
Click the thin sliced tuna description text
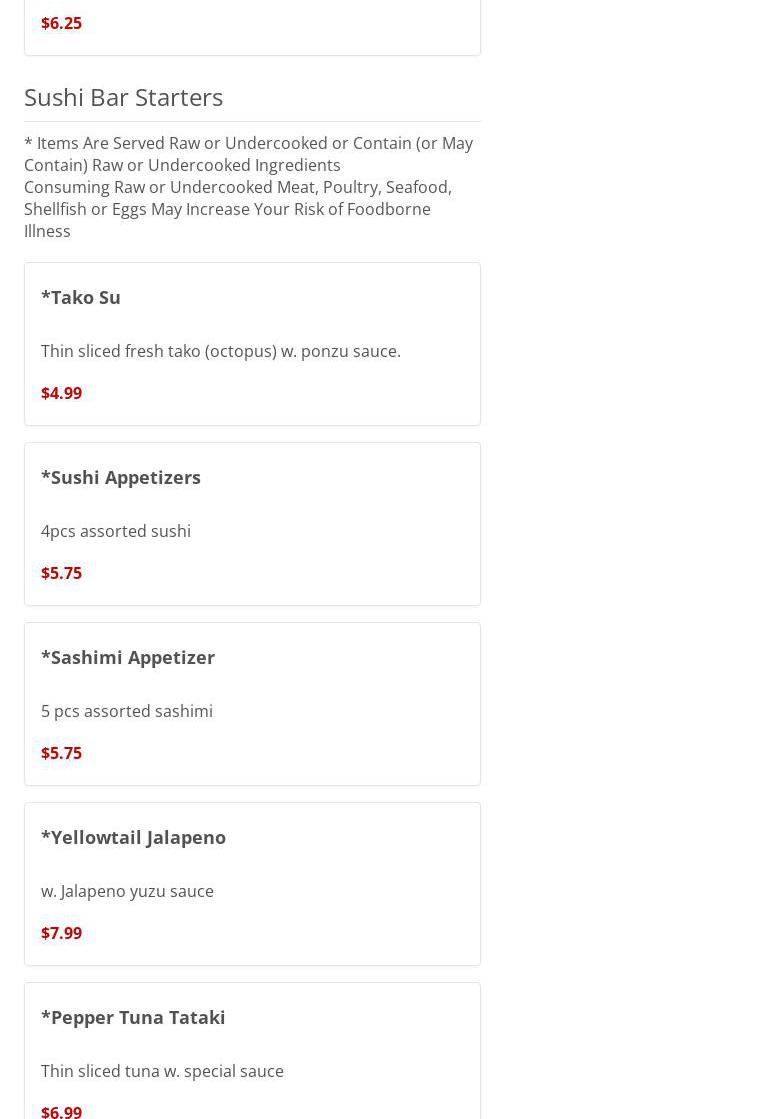(162, 1071)
